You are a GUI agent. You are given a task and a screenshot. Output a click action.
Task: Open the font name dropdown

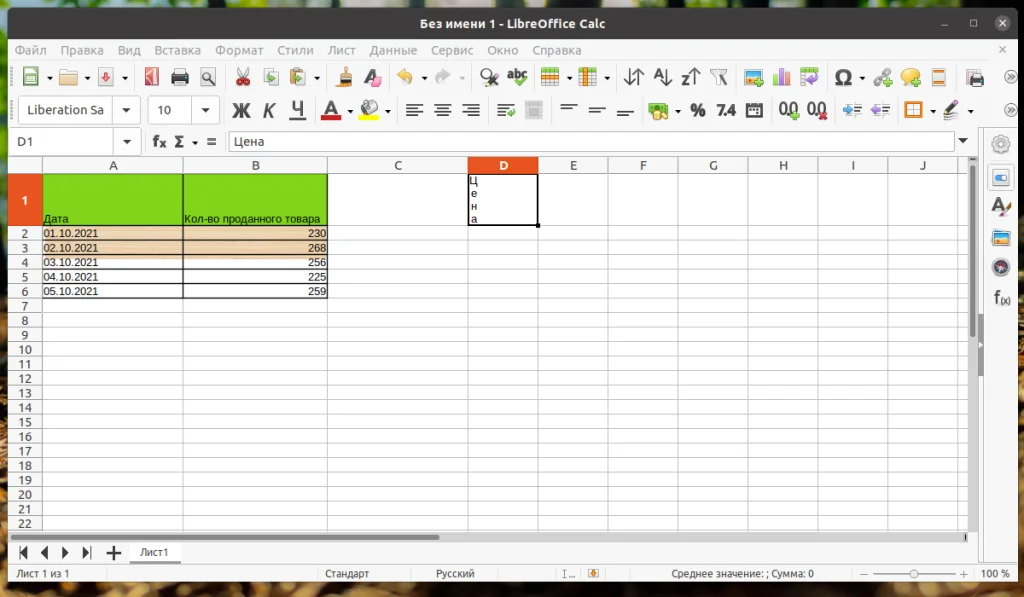(125, 110)
